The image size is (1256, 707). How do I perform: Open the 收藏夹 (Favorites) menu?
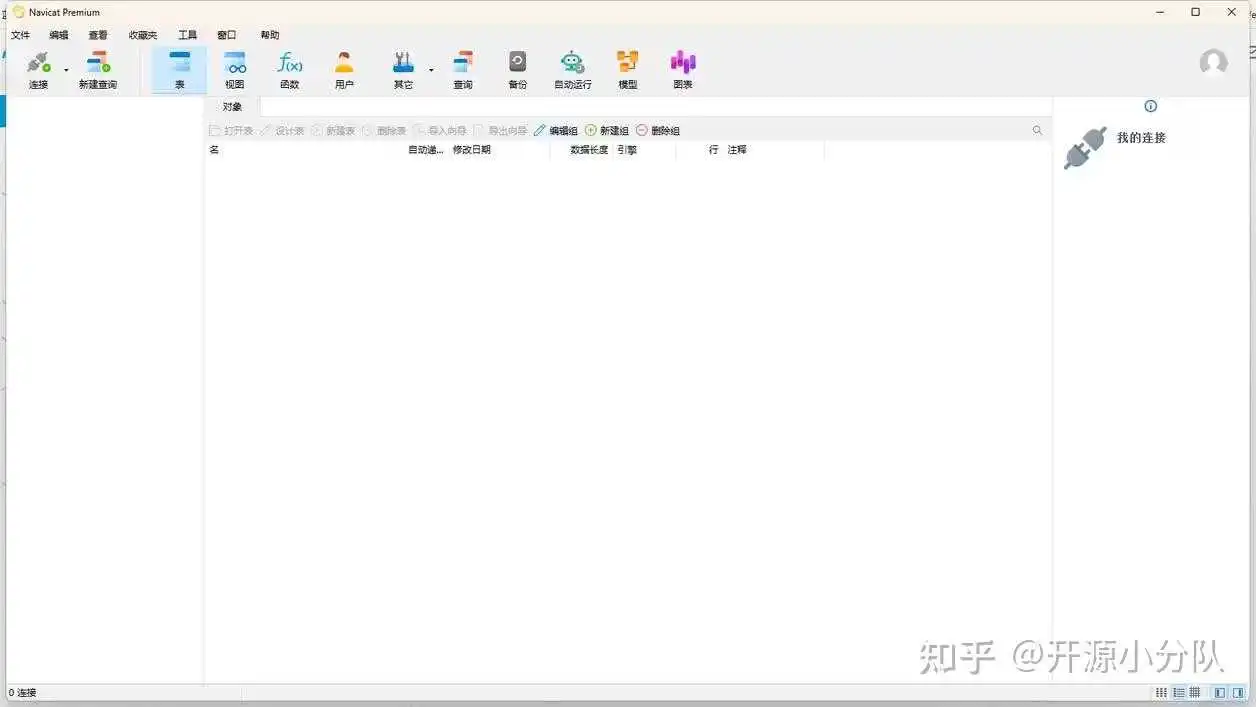[x=143, y=35]
